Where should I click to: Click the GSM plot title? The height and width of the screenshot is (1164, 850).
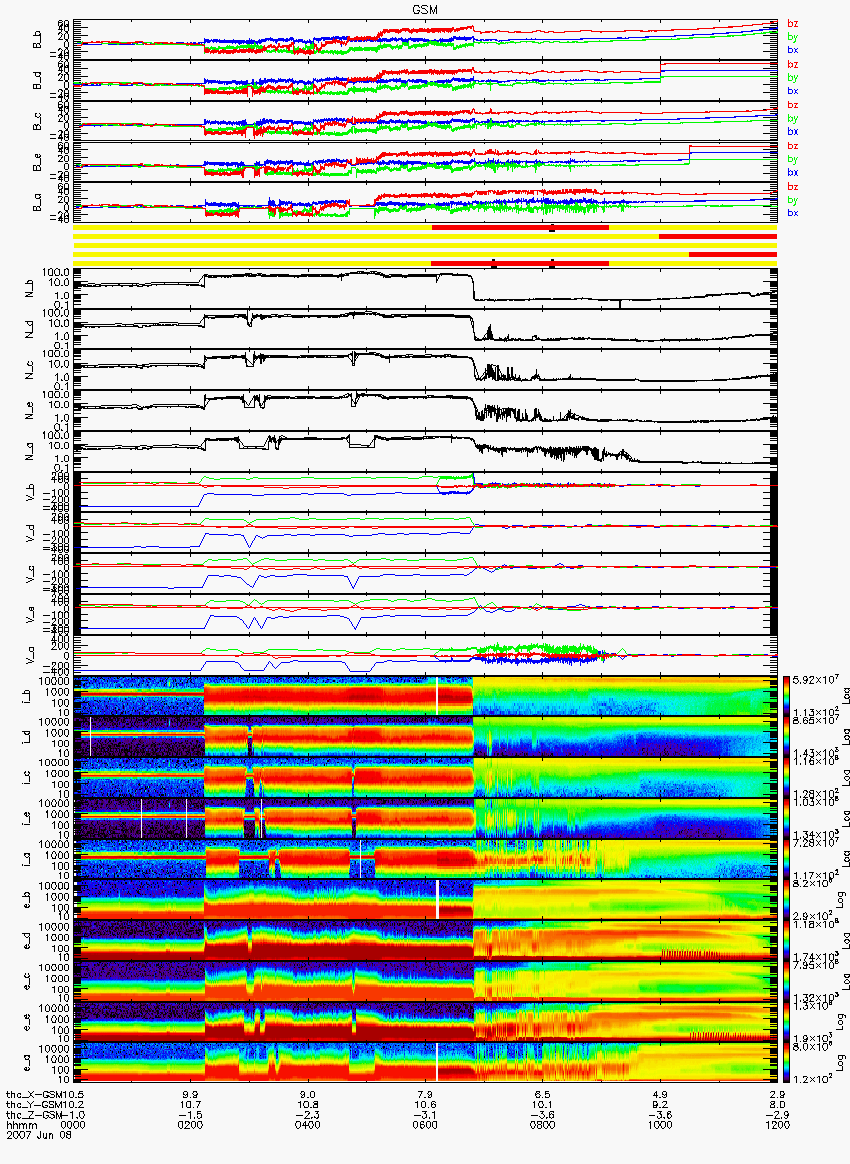pyautogui.click(x=425, y=10)
